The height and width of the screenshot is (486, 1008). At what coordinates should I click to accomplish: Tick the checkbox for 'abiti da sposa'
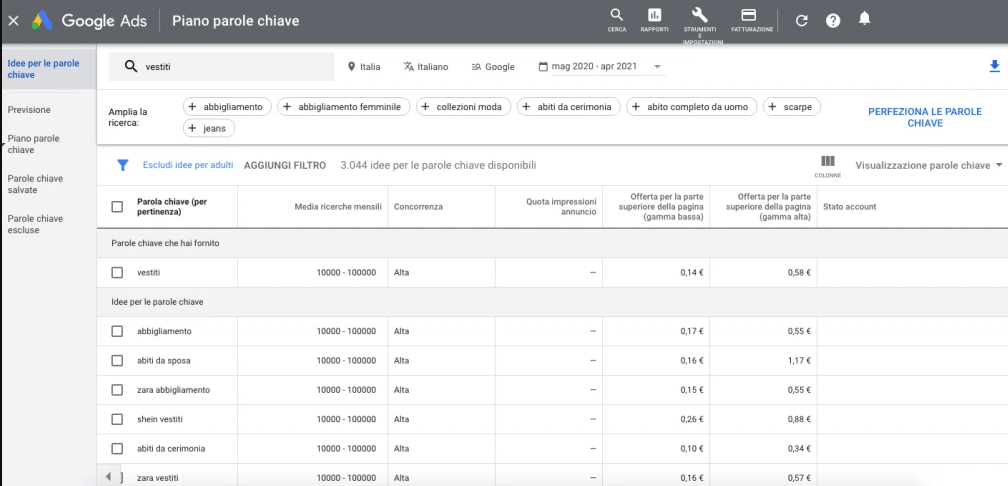coord(117,360)
